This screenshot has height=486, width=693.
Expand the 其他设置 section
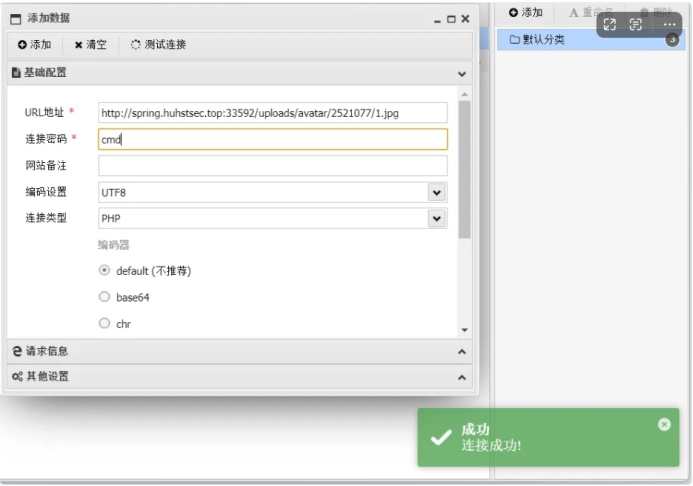(x=461, y=377)
